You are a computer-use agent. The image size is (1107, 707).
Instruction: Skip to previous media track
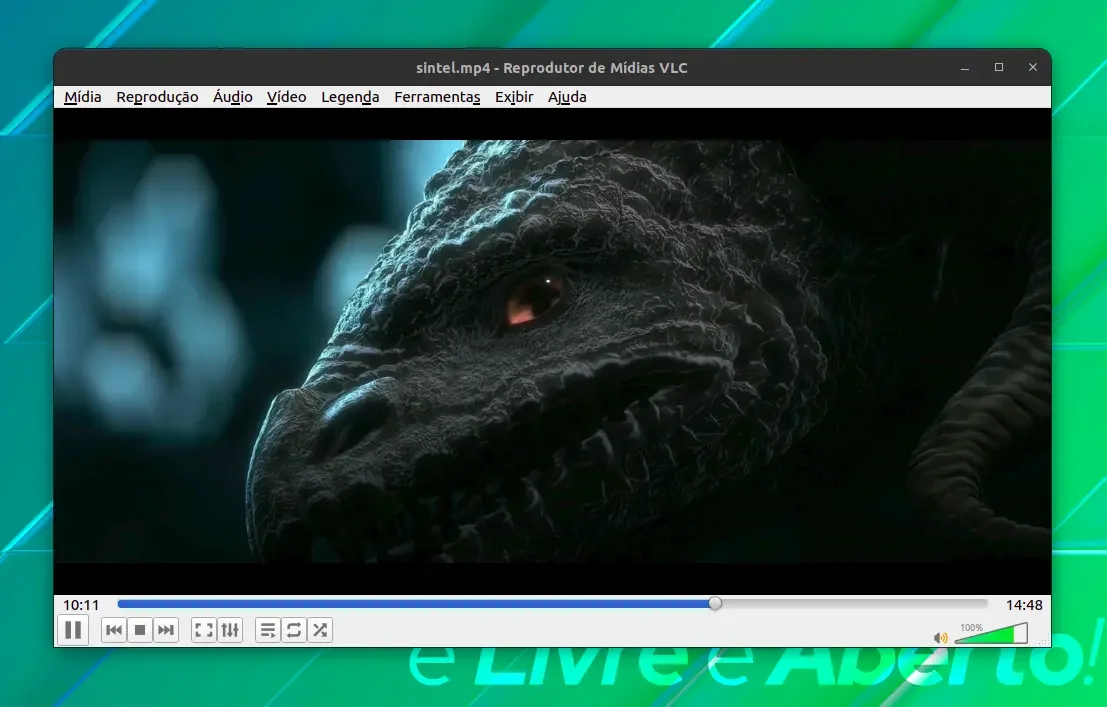click(x=114, y=630)
